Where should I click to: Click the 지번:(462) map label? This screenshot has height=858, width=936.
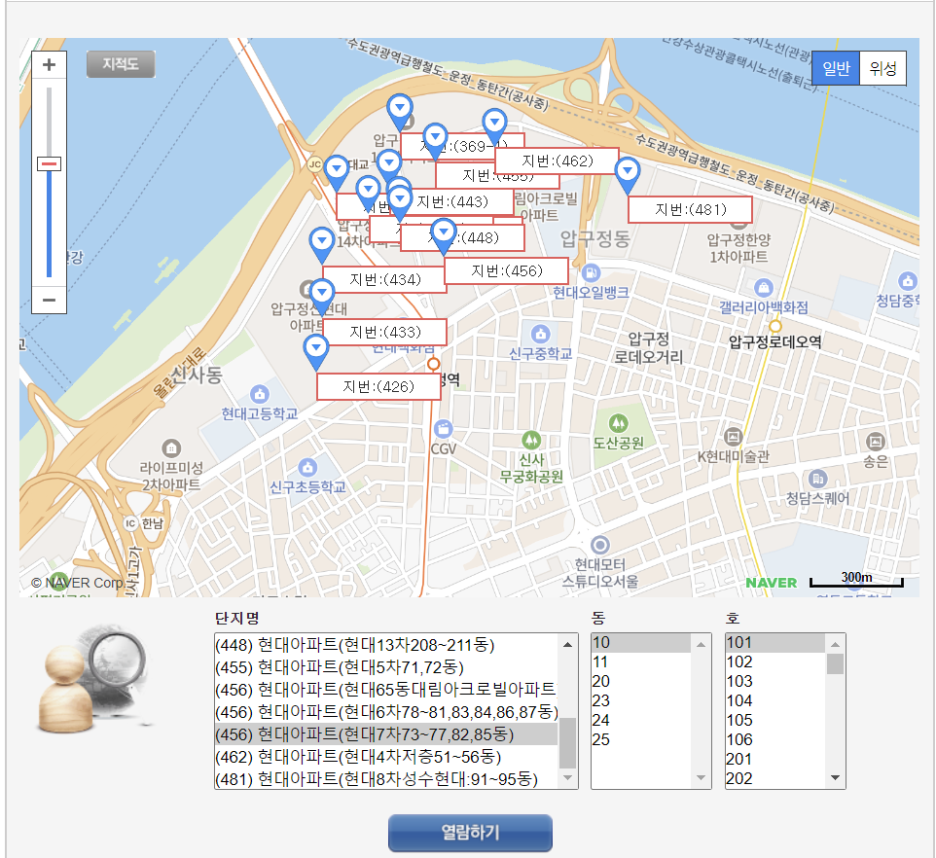click(557, 161)
